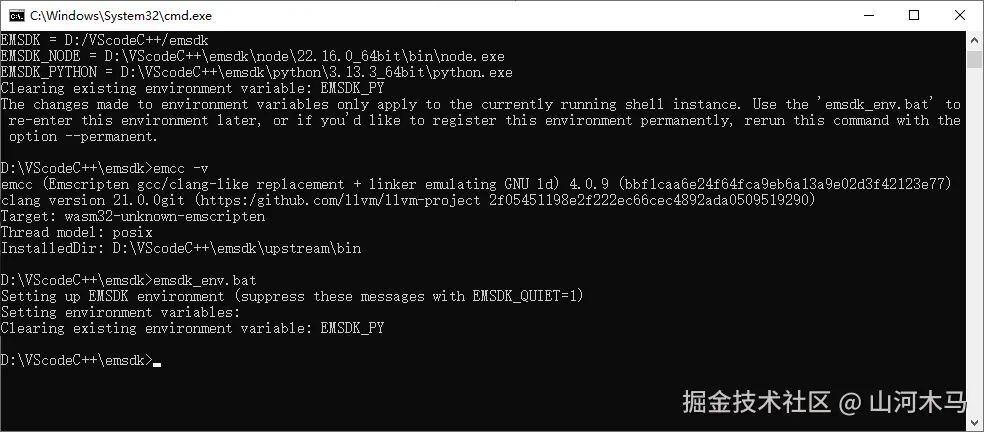Viewport: 984px width, 432px height.
Task: Click the 'Target: wasm32-unknown-emscripten' line
Action: 132,217
